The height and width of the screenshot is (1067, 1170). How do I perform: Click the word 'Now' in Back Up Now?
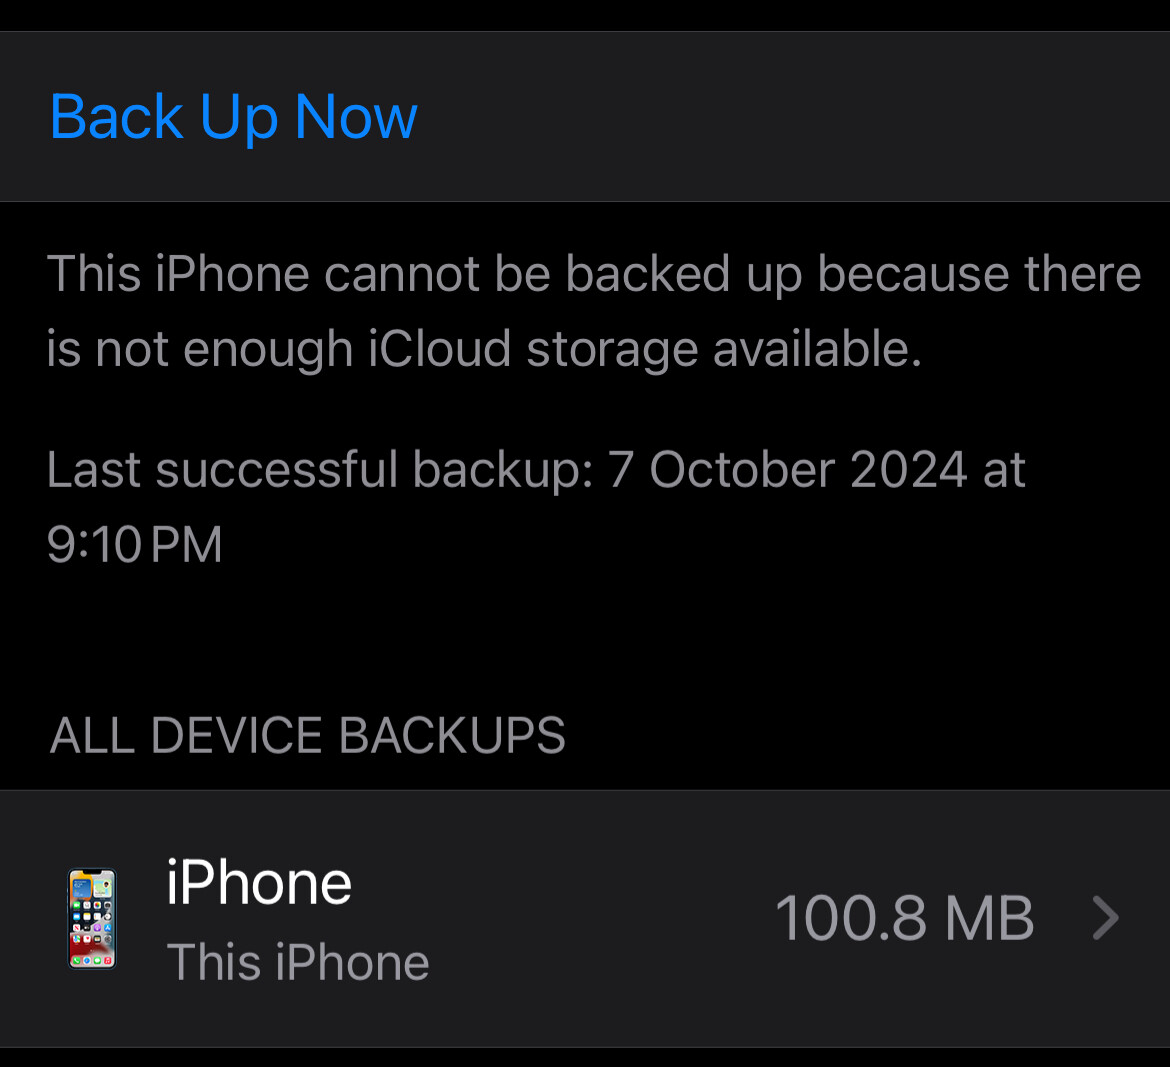356,117
